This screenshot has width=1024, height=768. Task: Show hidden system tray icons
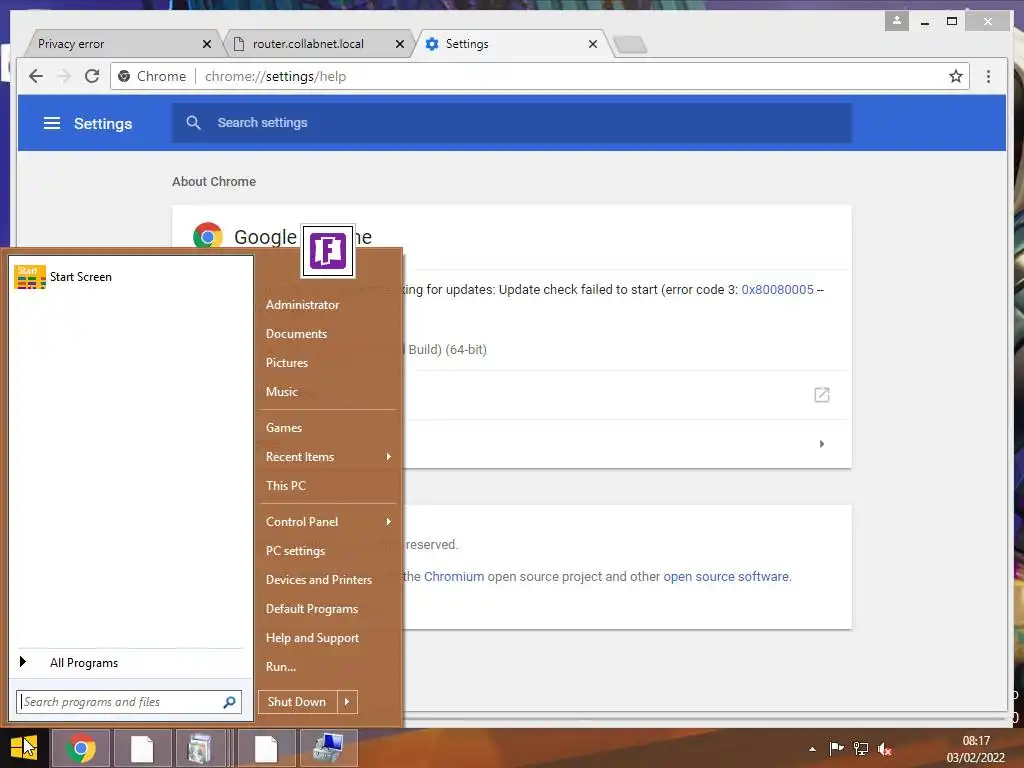click(812, 749)
